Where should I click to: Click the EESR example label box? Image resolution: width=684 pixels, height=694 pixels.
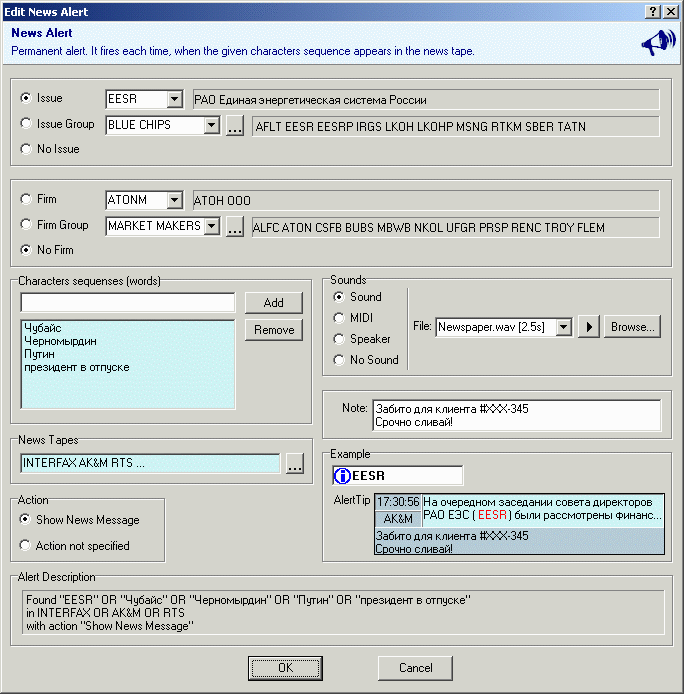[x=398, y=476]
